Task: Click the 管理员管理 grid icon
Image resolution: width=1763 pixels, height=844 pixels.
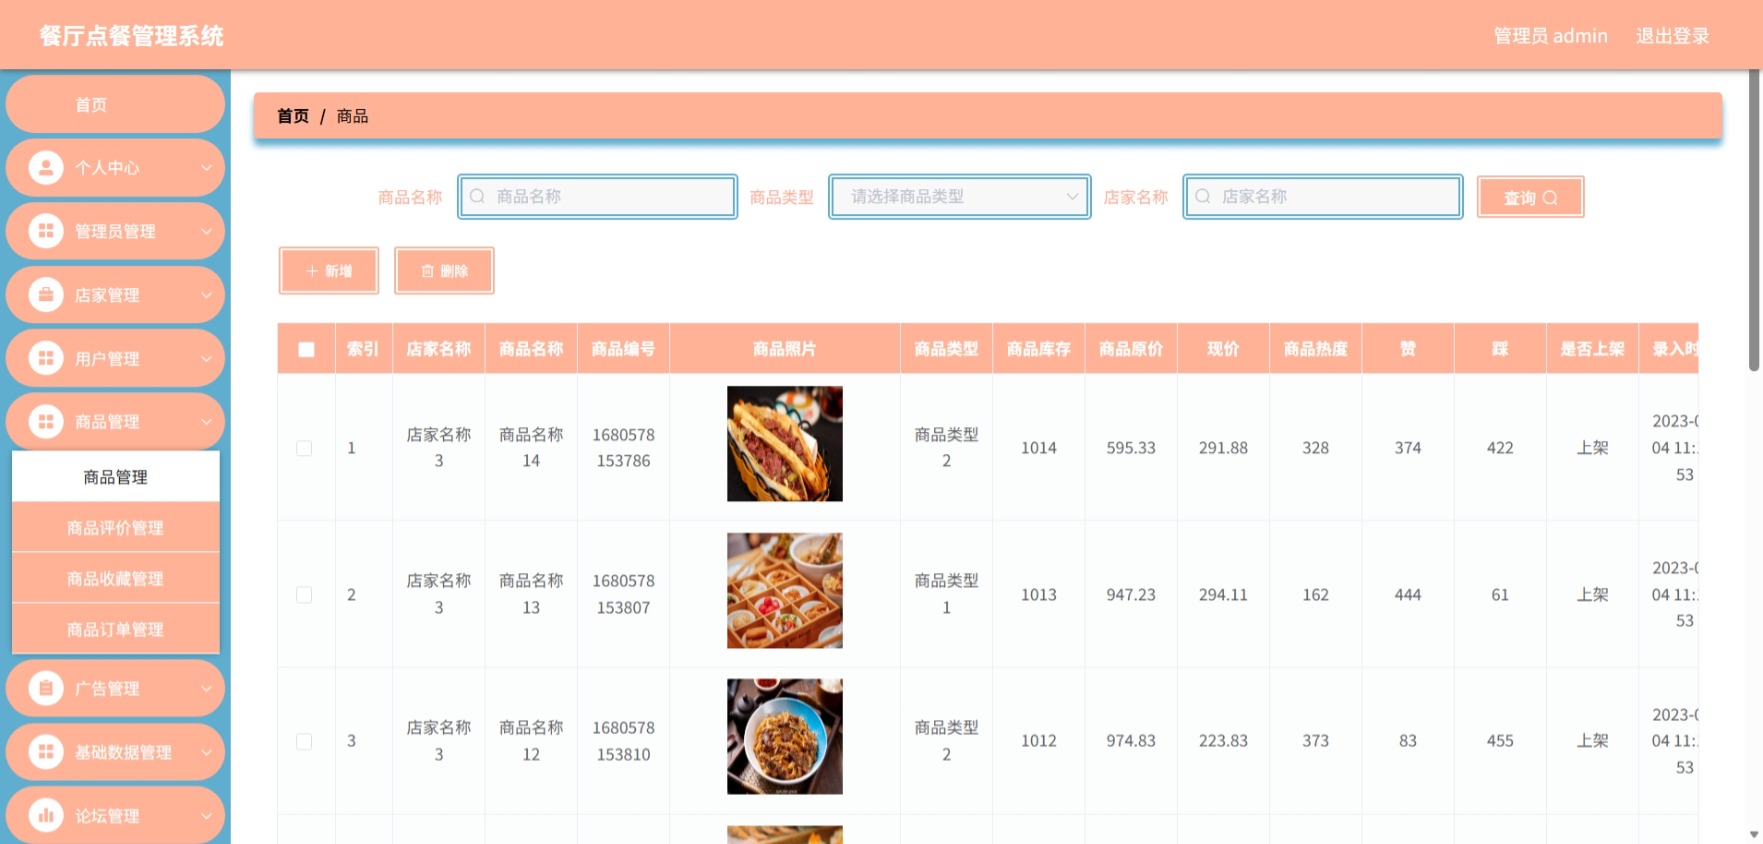Action: tap(46, 231)
